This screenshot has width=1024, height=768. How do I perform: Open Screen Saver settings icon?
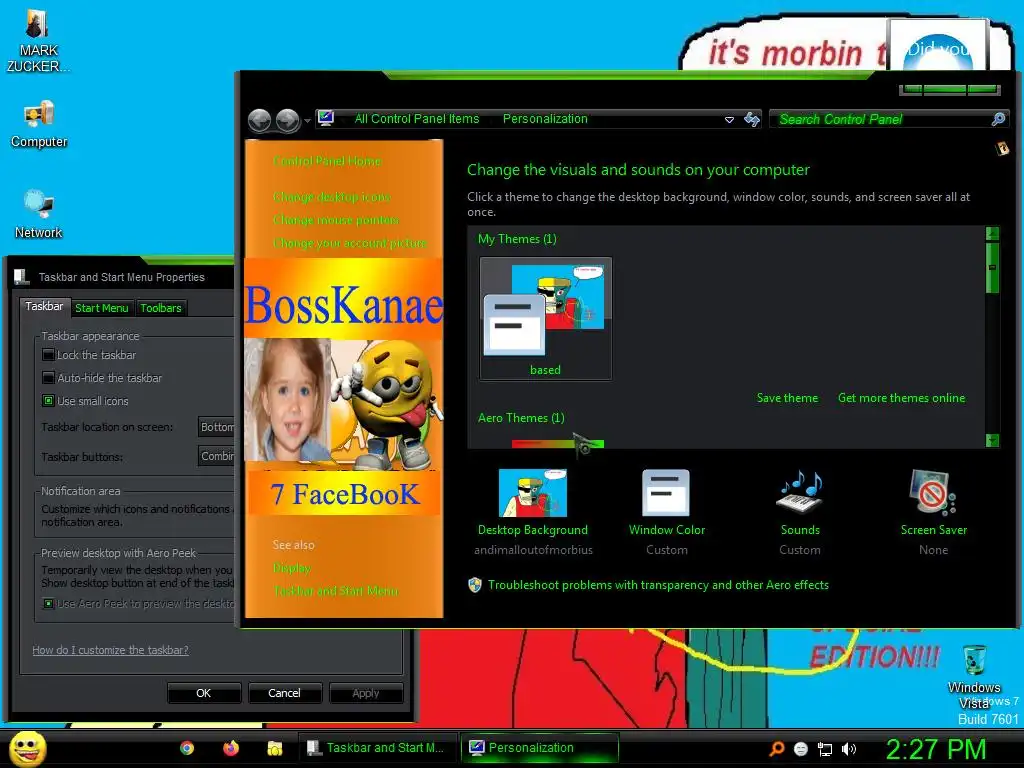tap(933, 492)
